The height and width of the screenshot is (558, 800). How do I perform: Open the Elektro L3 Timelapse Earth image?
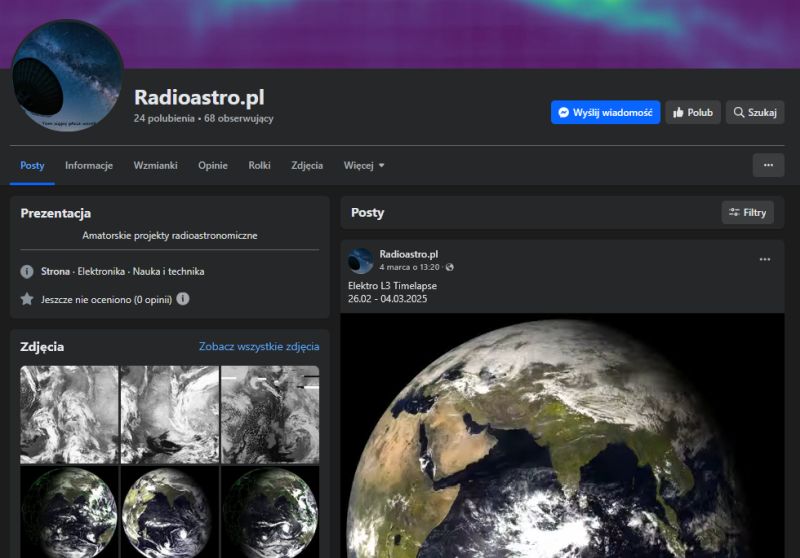[562, 436]
